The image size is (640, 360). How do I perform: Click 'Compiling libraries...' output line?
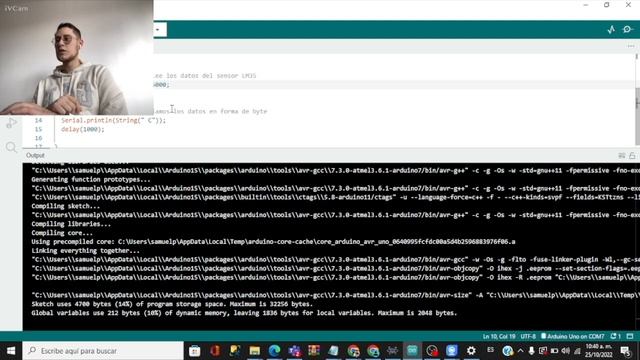click(x=71, y=224)
